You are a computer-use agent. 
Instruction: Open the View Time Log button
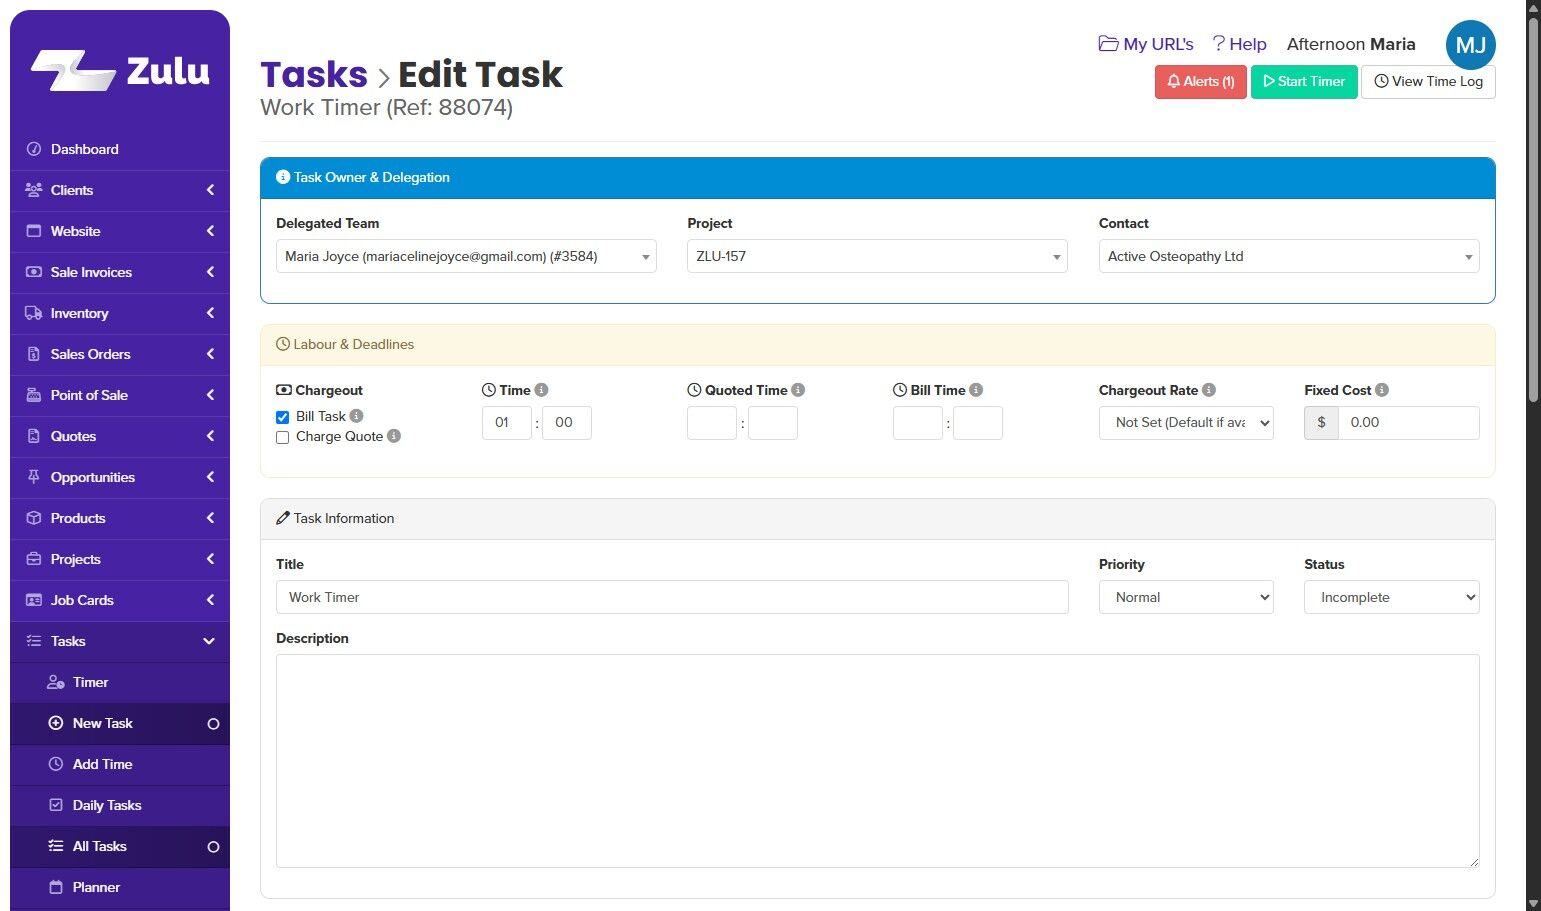click(1428, 82)
